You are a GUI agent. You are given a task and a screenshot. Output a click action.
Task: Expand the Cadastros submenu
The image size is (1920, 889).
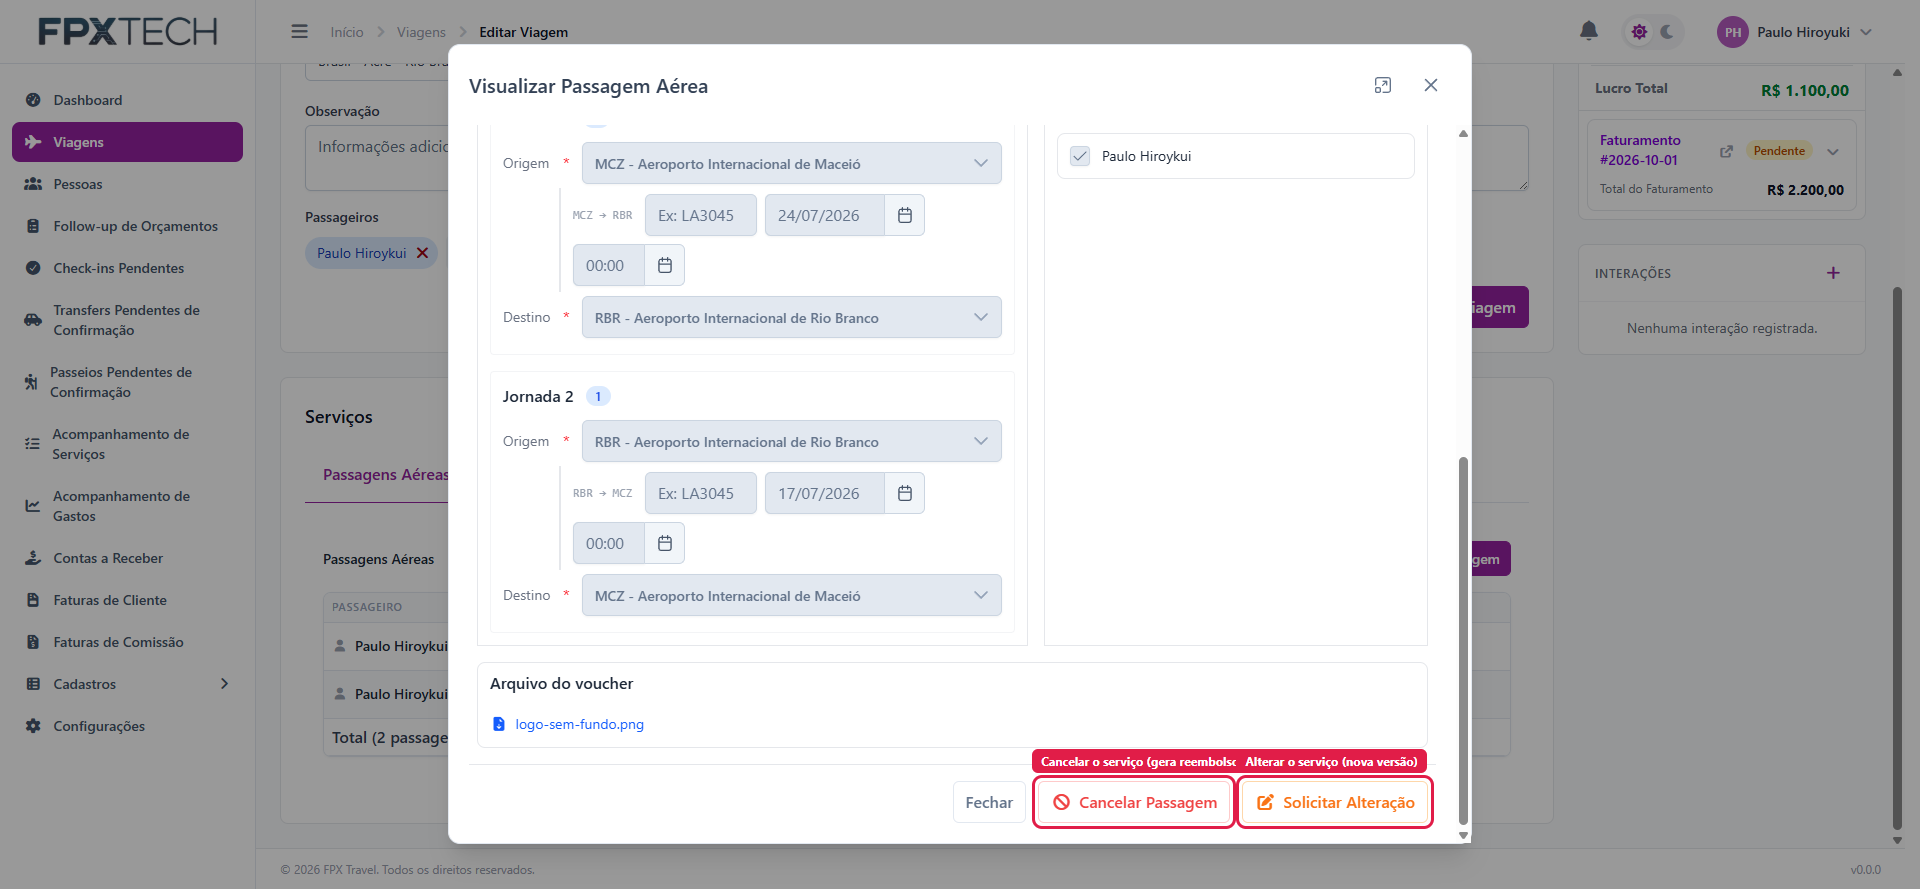pos(224,684)
